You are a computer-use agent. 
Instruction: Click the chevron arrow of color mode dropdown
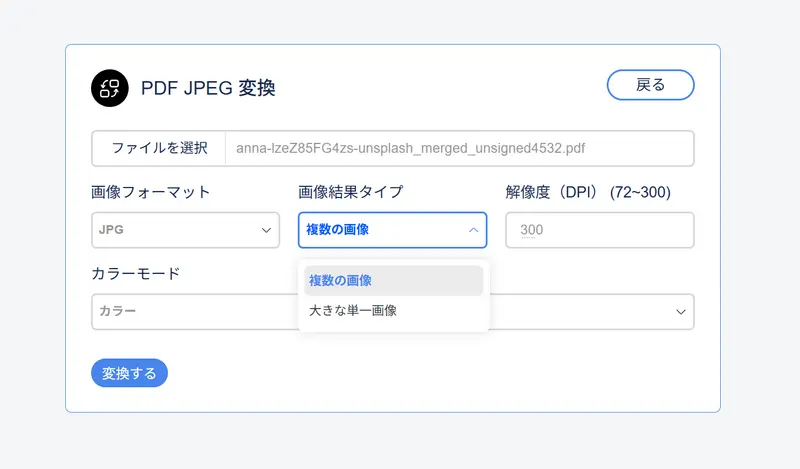(681, 312)
